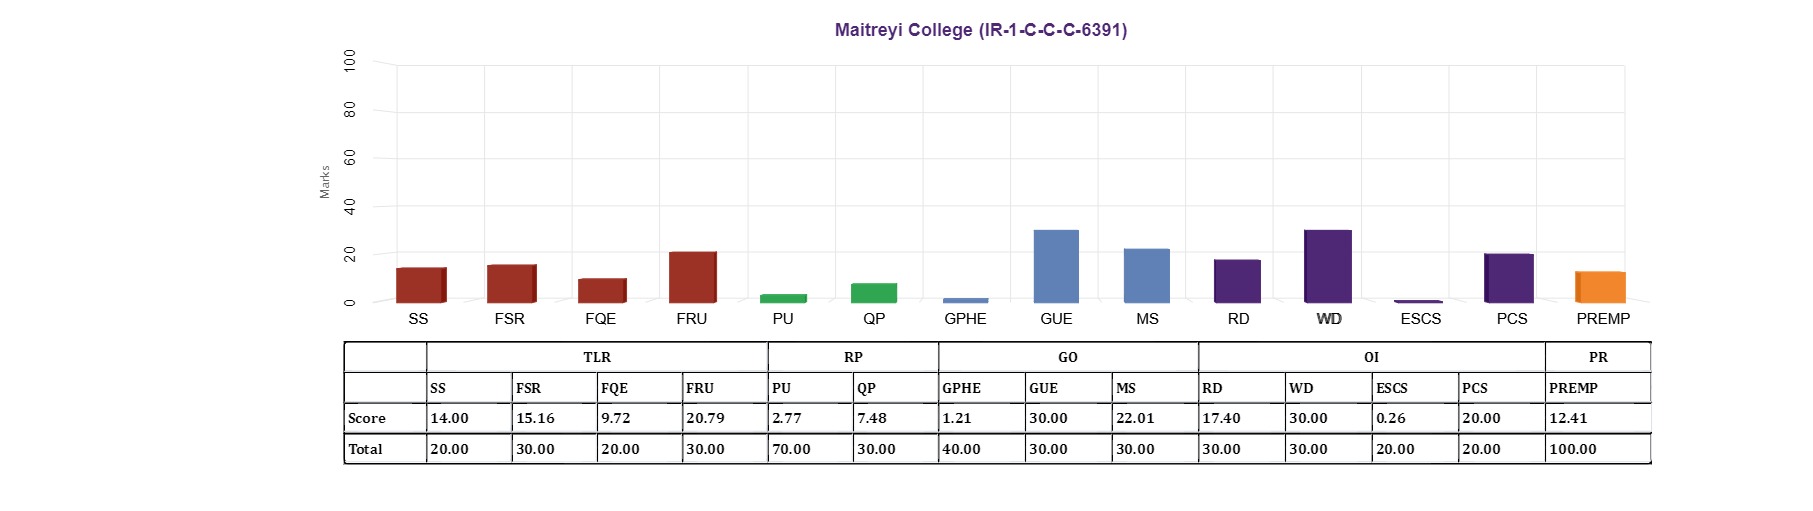Click the GUE bar in the chart

(x=1056, y=266)
